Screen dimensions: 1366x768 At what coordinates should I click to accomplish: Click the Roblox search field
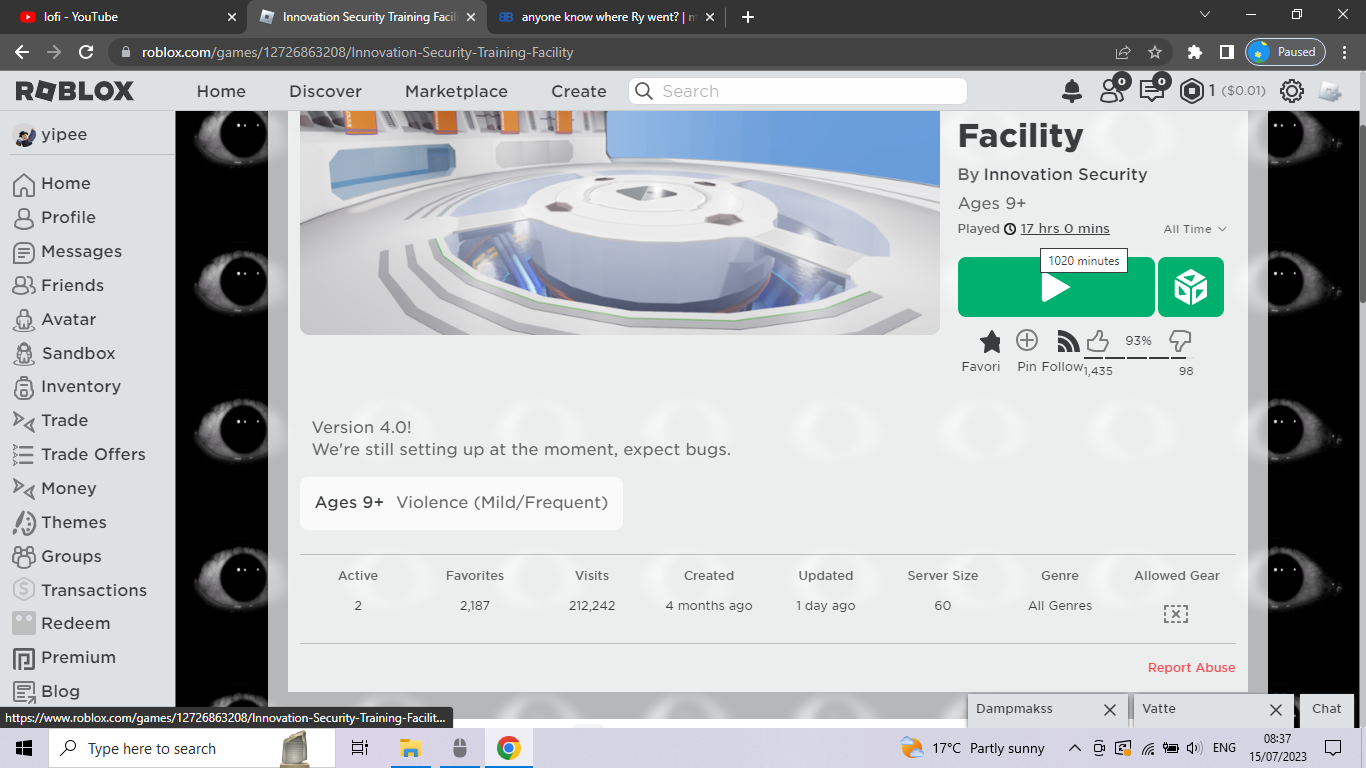tap(798, 91)
